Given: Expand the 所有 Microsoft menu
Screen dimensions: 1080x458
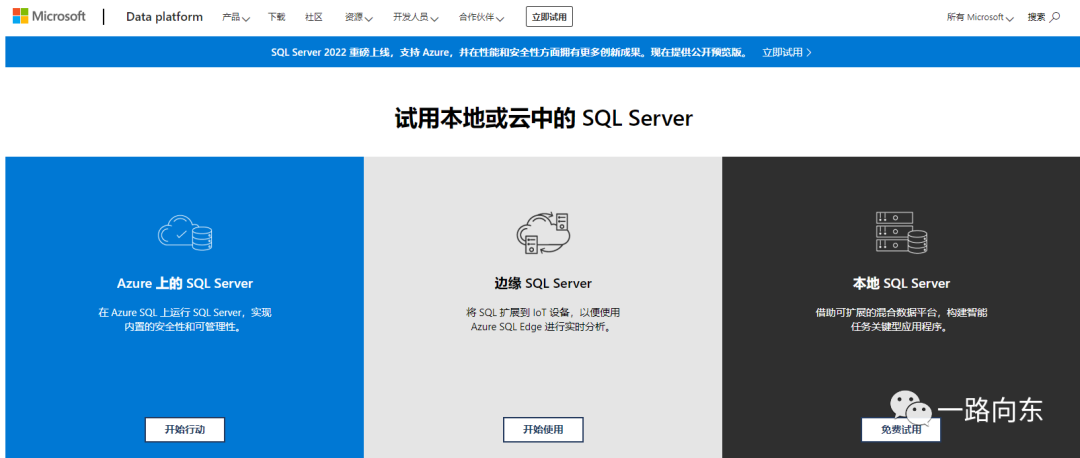Looking at the screenshot, I should [980, 17].
